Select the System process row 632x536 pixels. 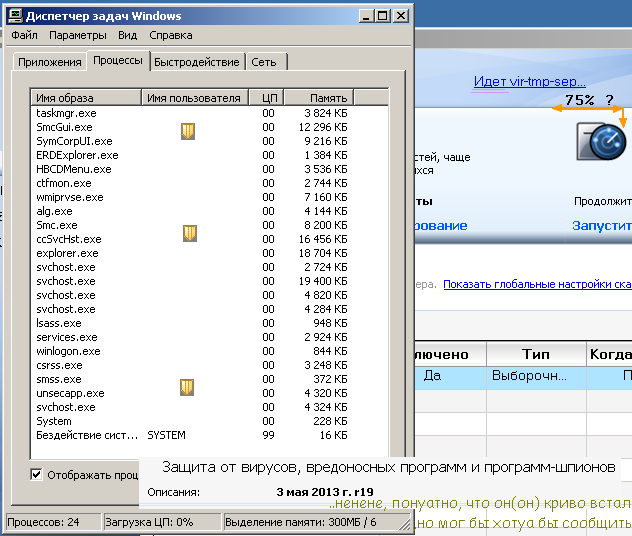tap(210, 422)
